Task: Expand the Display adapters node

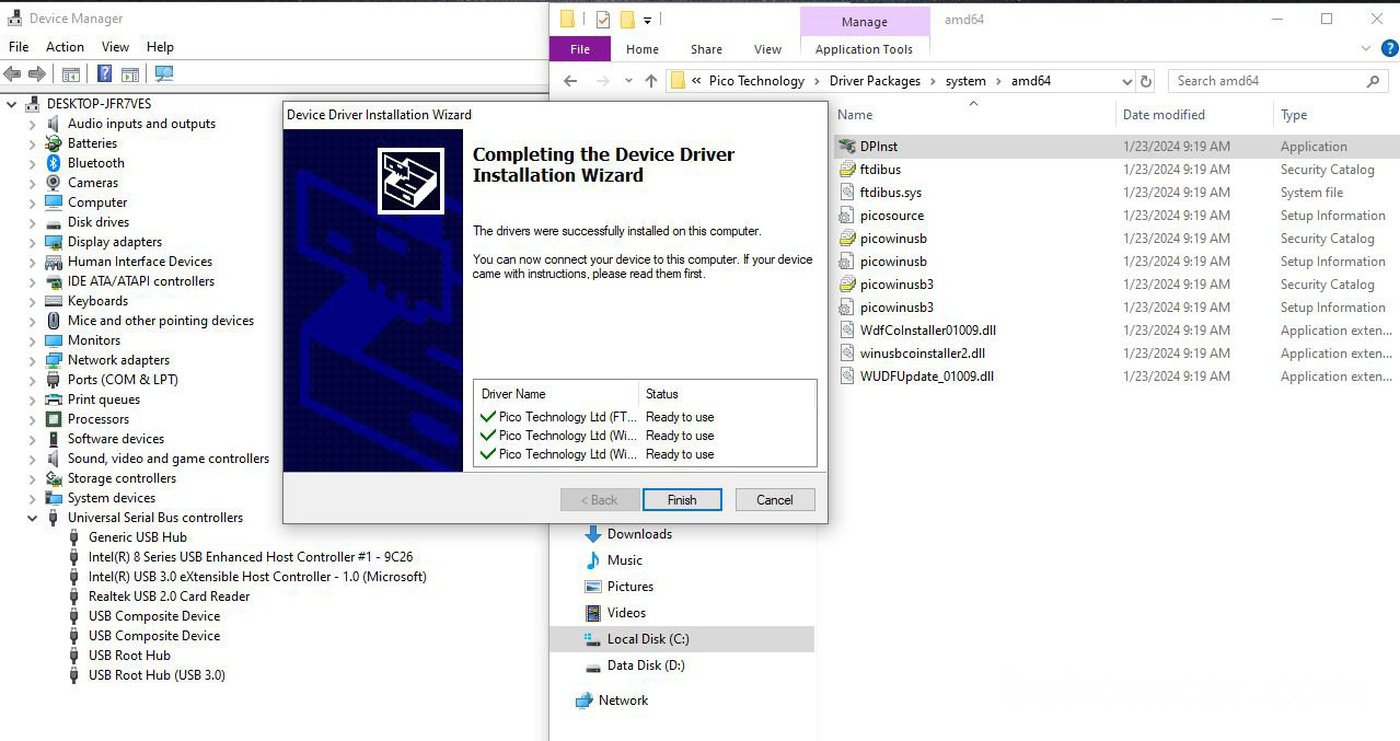Action: (x=32, y=242)
